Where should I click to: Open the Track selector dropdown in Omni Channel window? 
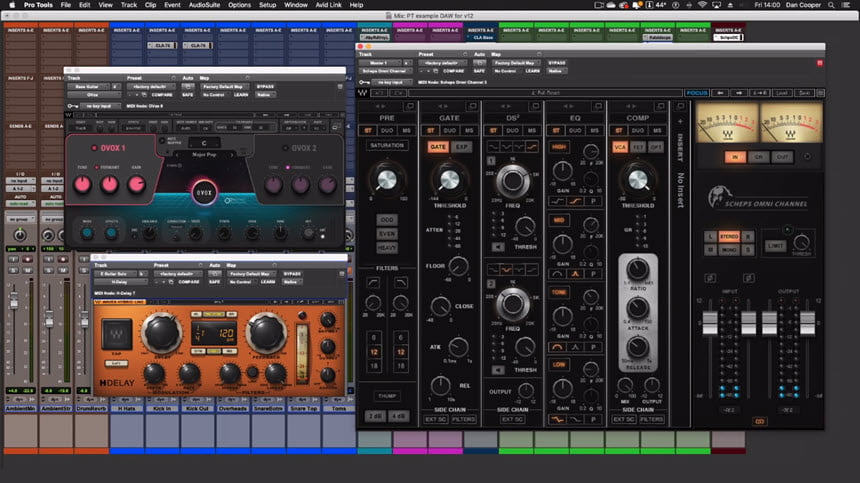click(381, 63)
